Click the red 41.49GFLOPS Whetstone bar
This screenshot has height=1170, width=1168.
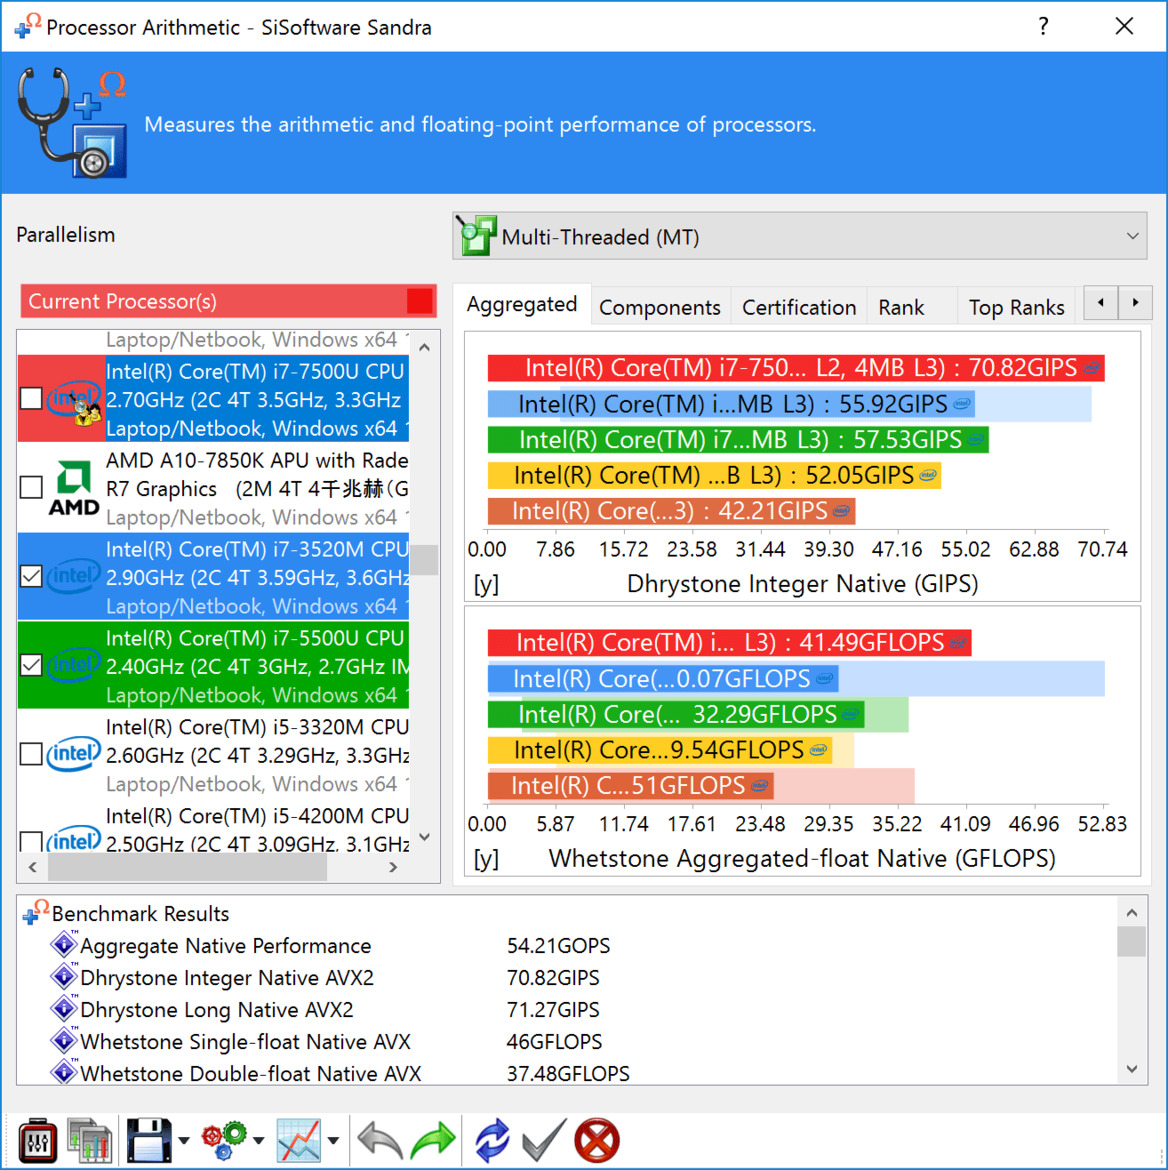[729, 642]
